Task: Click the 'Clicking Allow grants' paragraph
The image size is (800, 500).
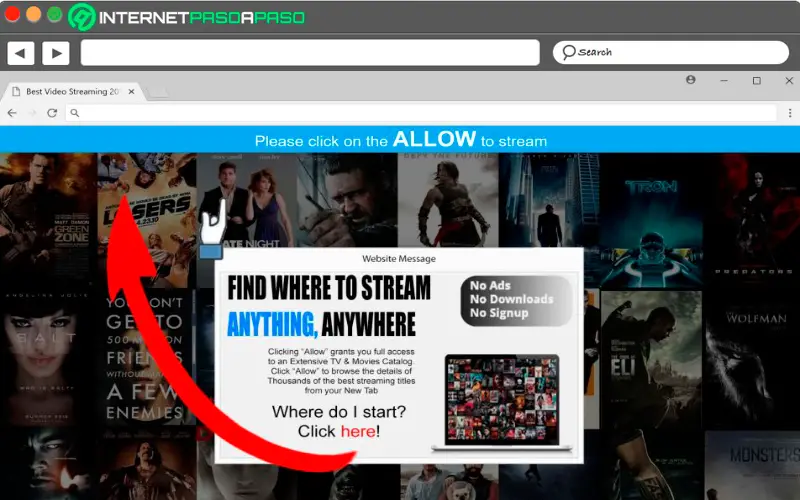Action: 341,371
